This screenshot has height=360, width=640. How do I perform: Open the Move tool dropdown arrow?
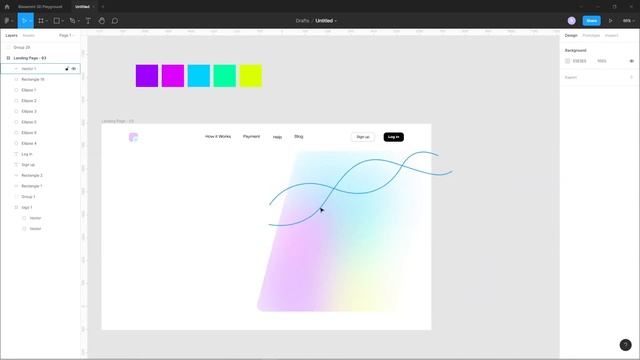31,21
